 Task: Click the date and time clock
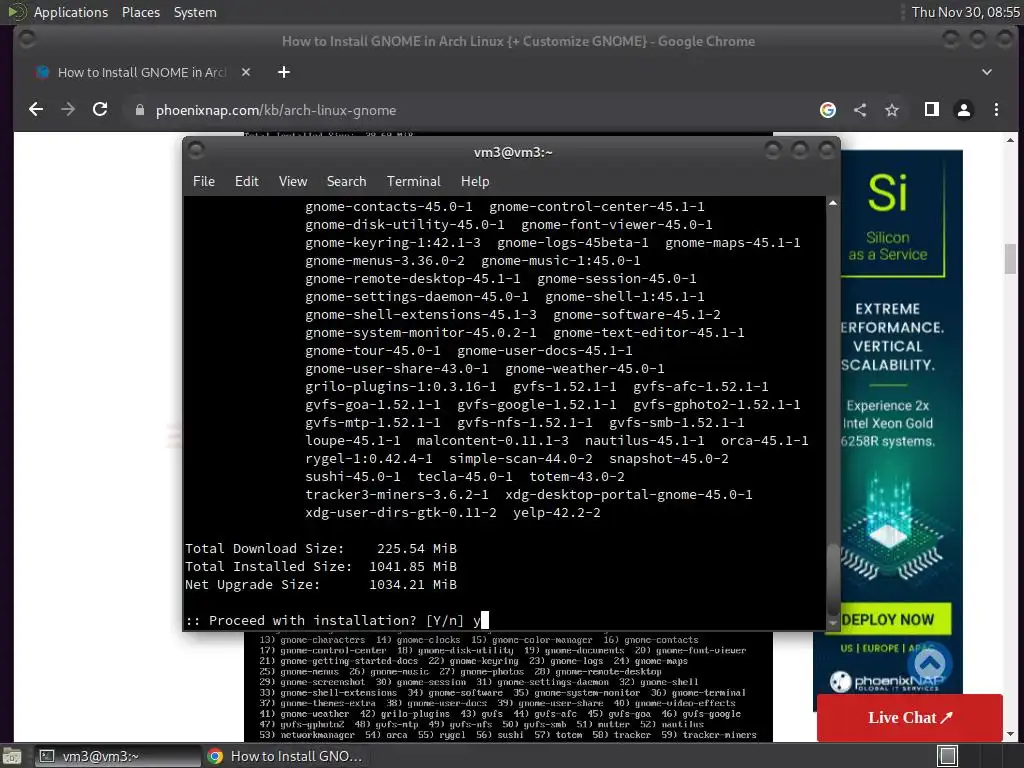(x=965, y=12)
